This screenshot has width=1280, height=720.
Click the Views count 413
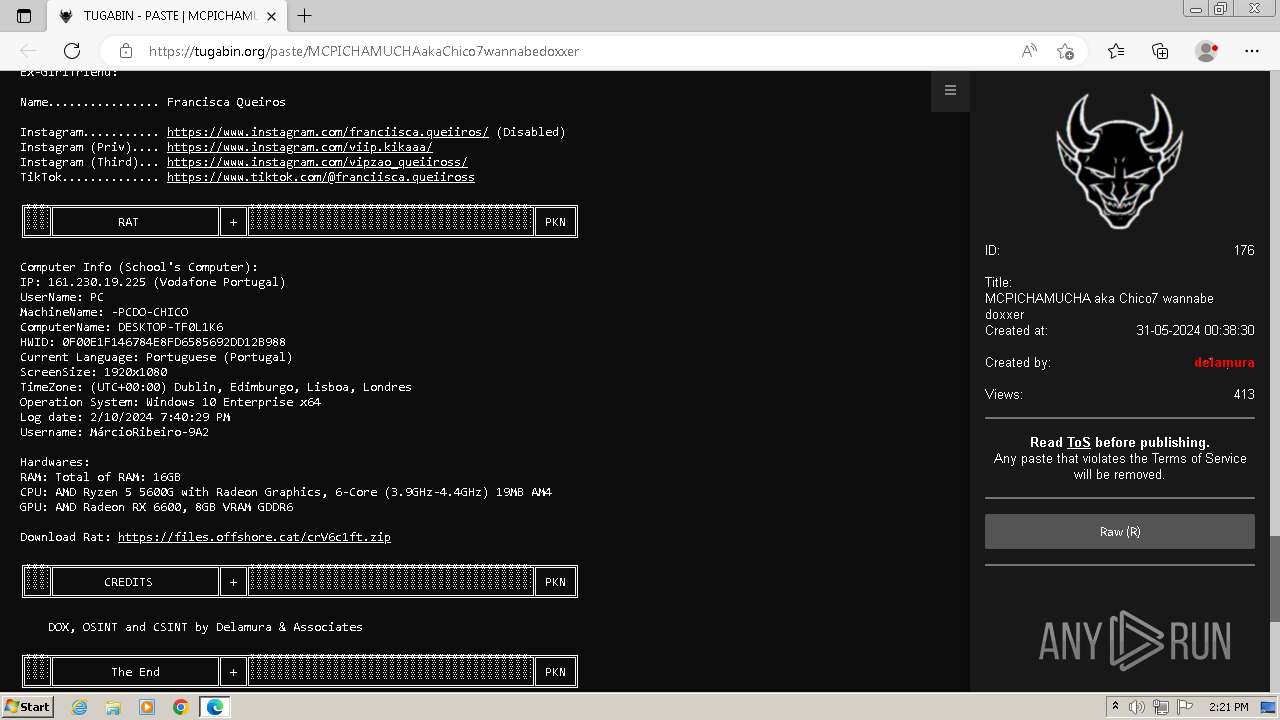pyautogui.click(x=1244, y=394)
